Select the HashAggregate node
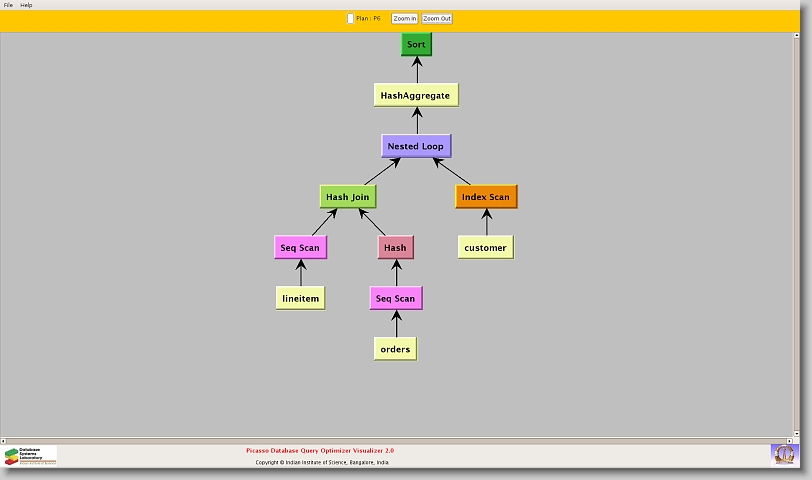812x480 pixels. 417,96
